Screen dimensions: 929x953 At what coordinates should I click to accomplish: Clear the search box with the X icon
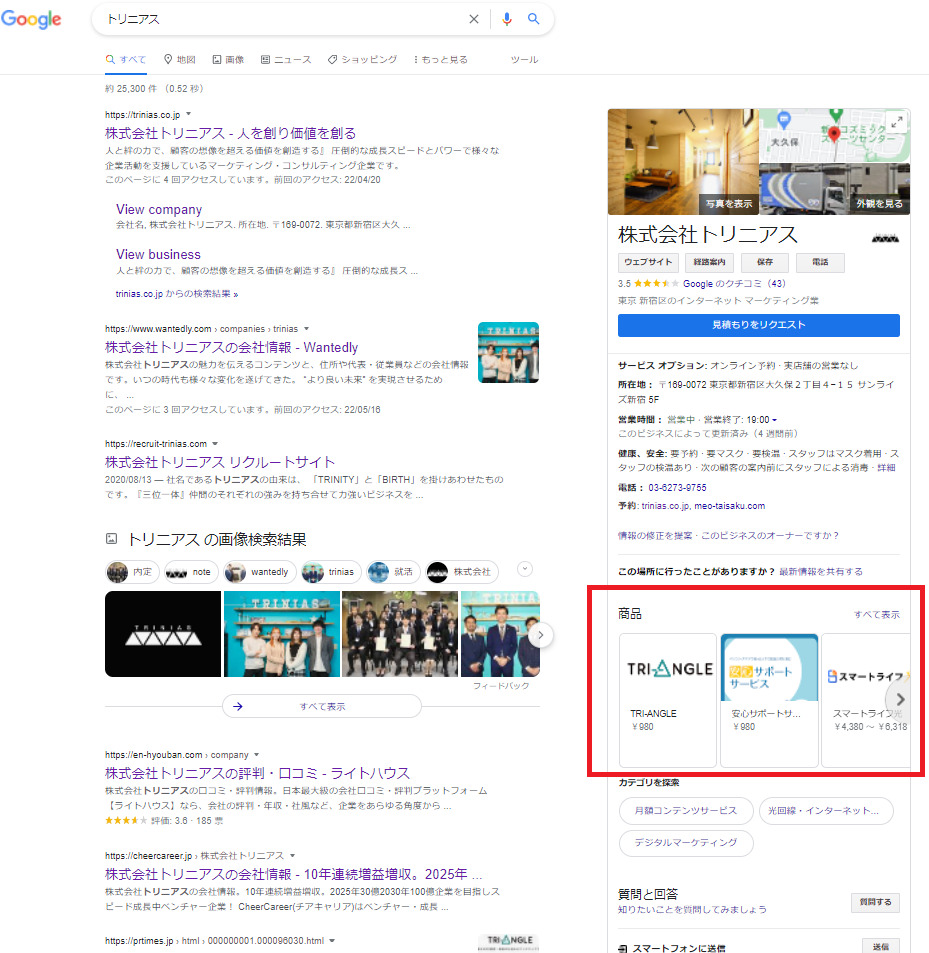474,19
